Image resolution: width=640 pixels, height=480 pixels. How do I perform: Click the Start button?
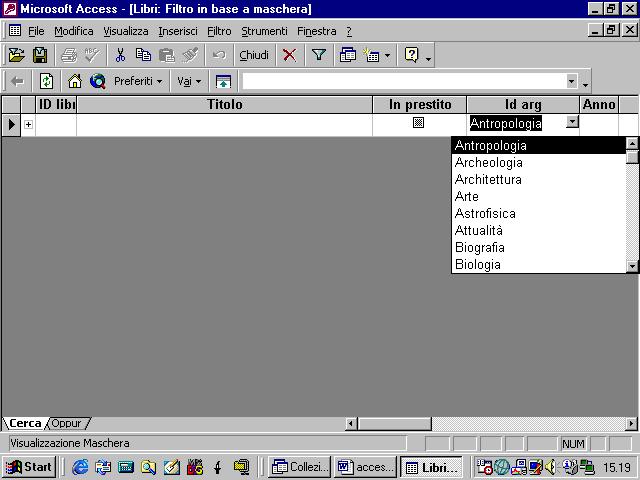(29, 467)
